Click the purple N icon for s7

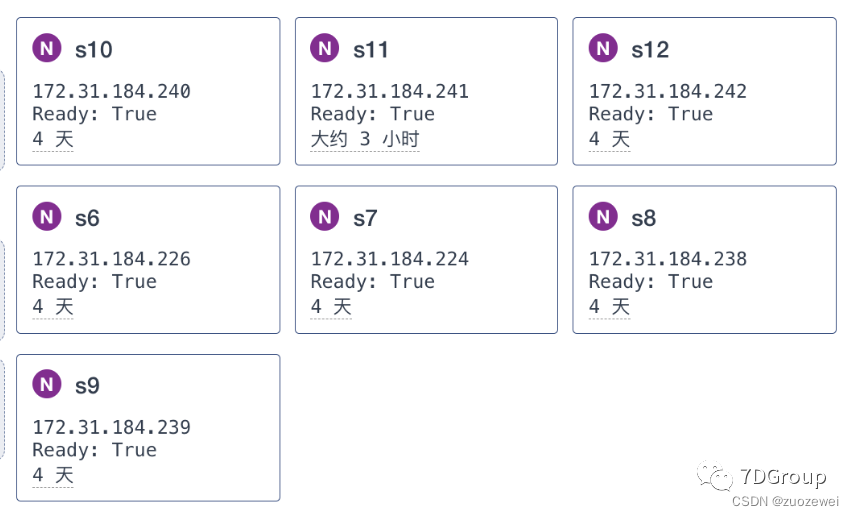(324, 216)
